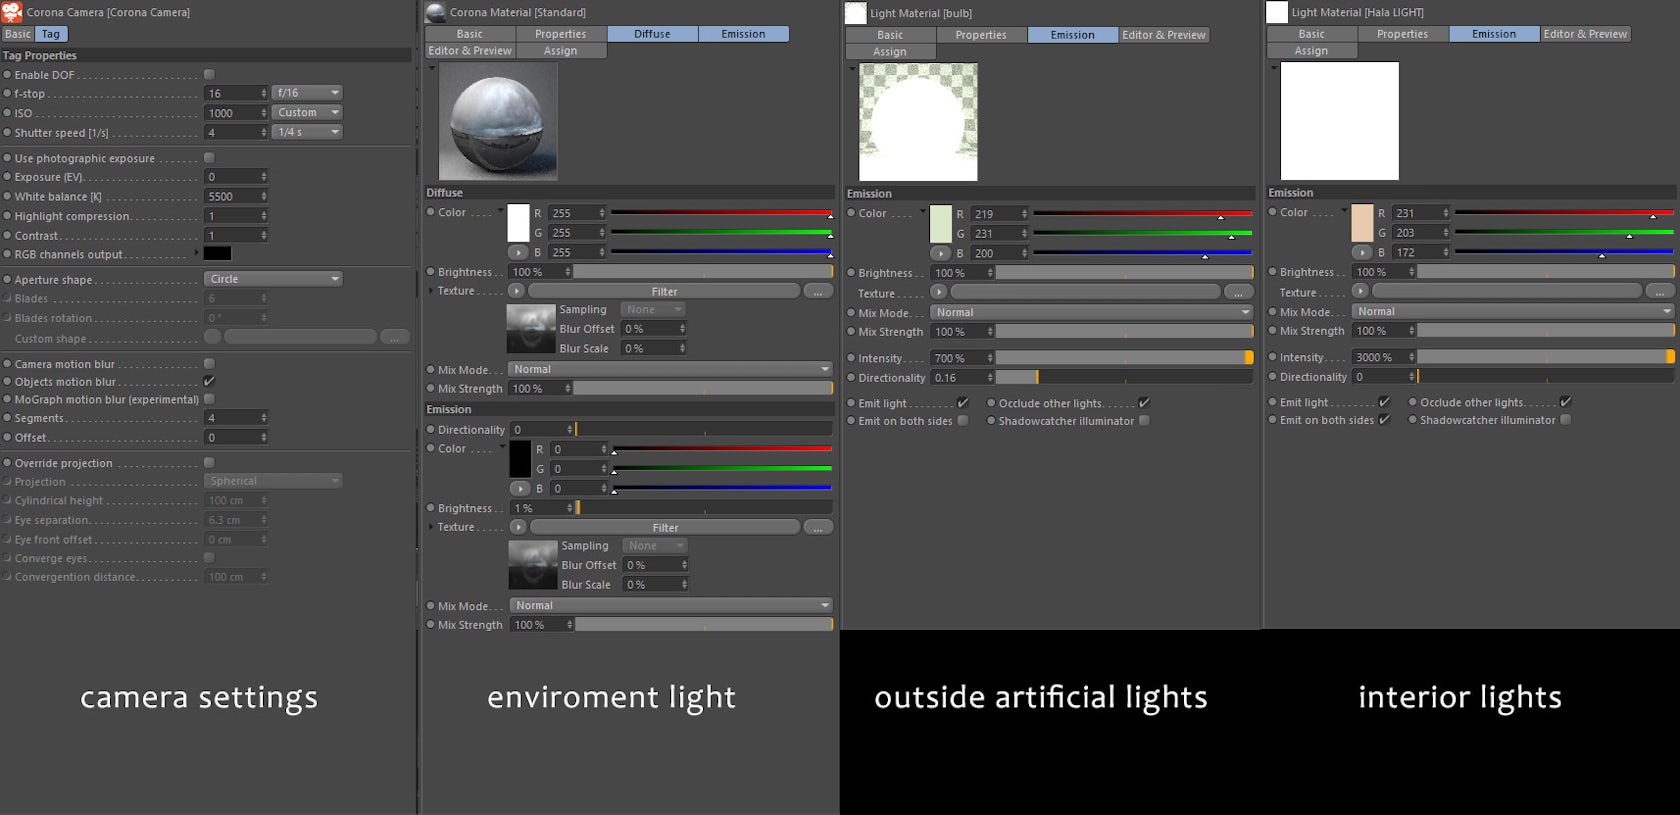
Task: Click color mode button under black Emission swatch
Action: coord(520,489)
